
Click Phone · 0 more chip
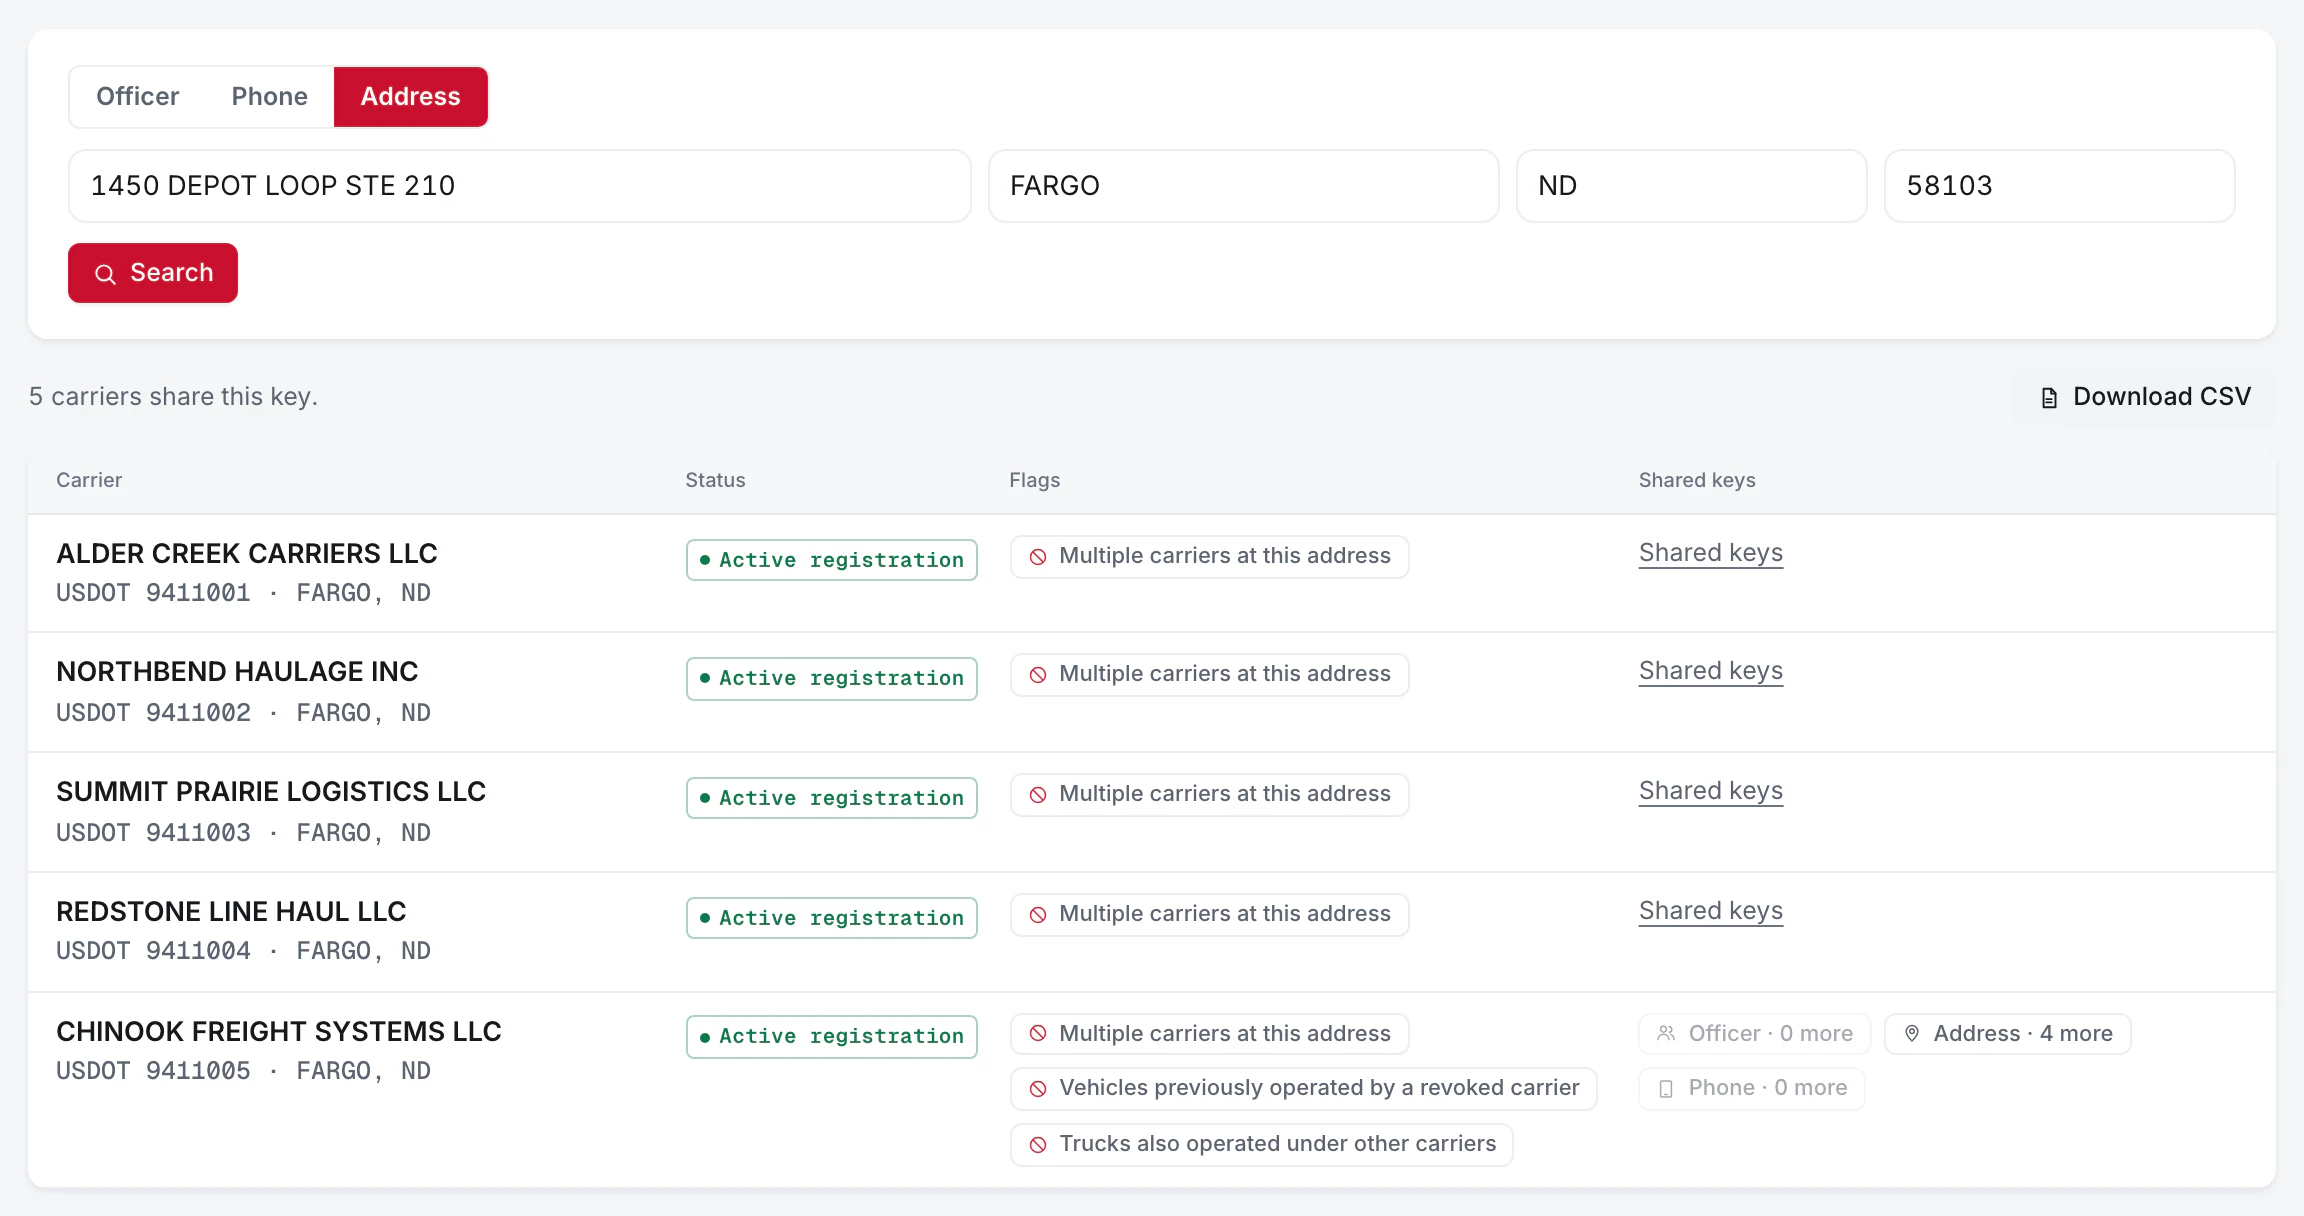[x=1751, y=1088]
